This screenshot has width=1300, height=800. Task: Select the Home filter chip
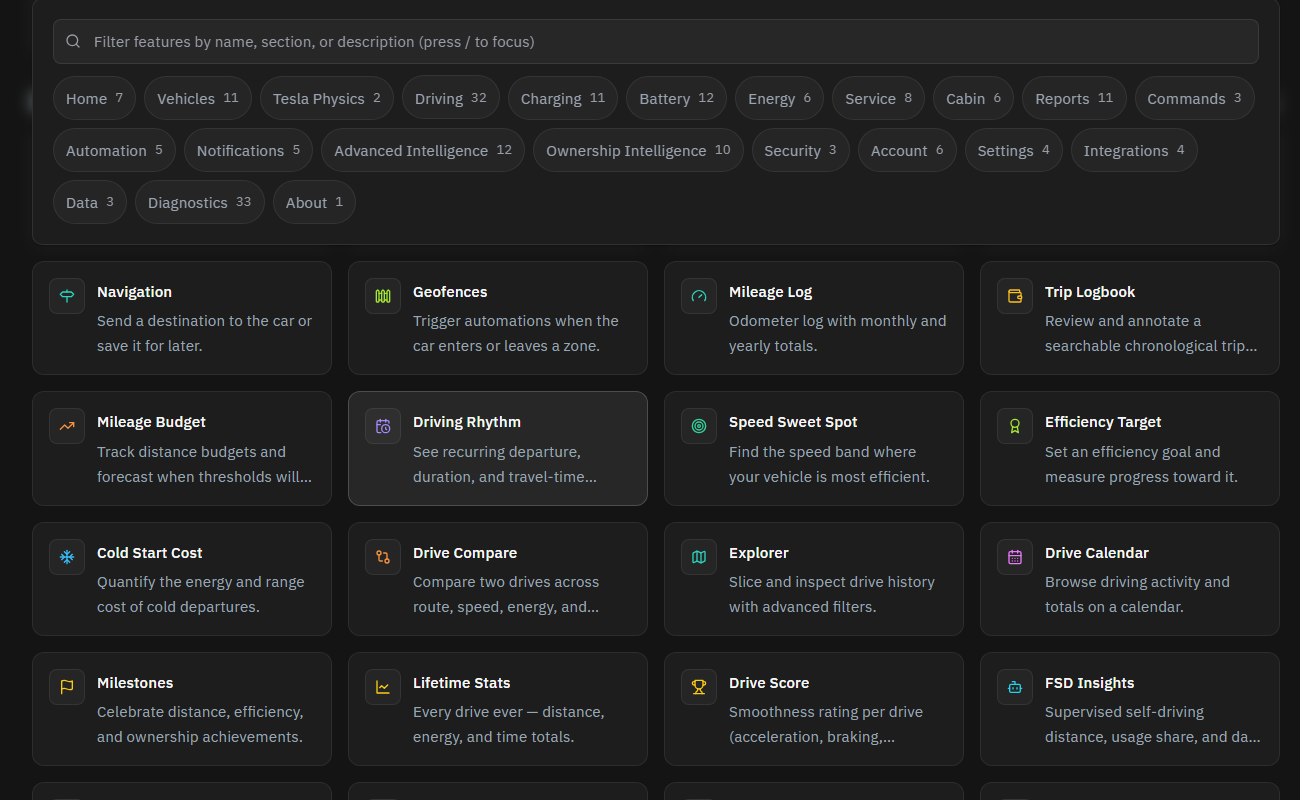[94, 98]
